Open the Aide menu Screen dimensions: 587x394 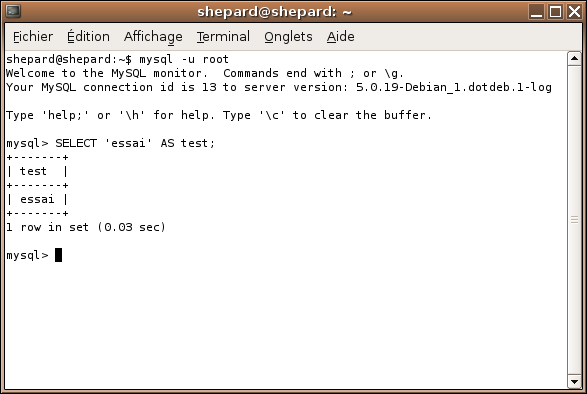tap(340, 37)
